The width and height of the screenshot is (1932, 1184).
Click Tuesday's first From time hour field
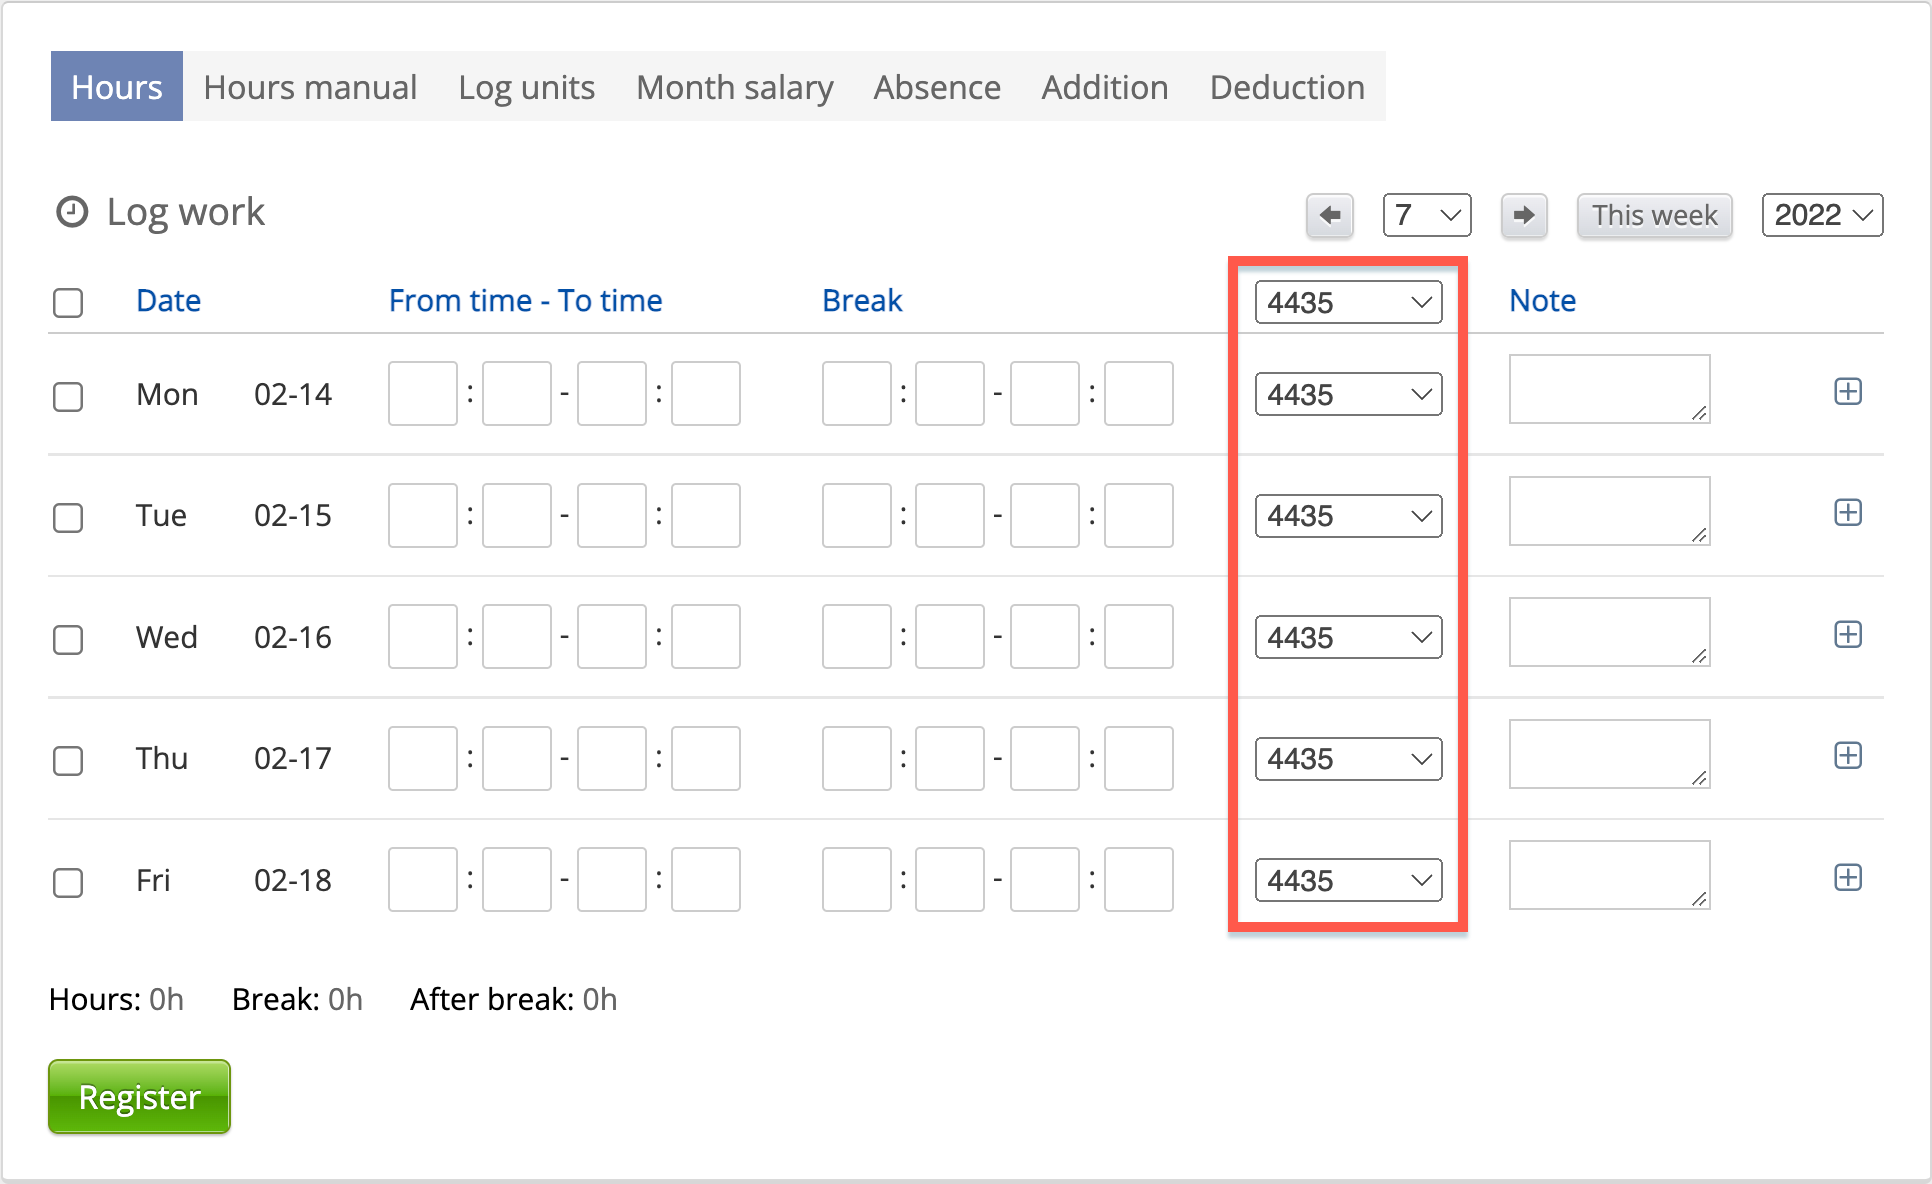422,516
